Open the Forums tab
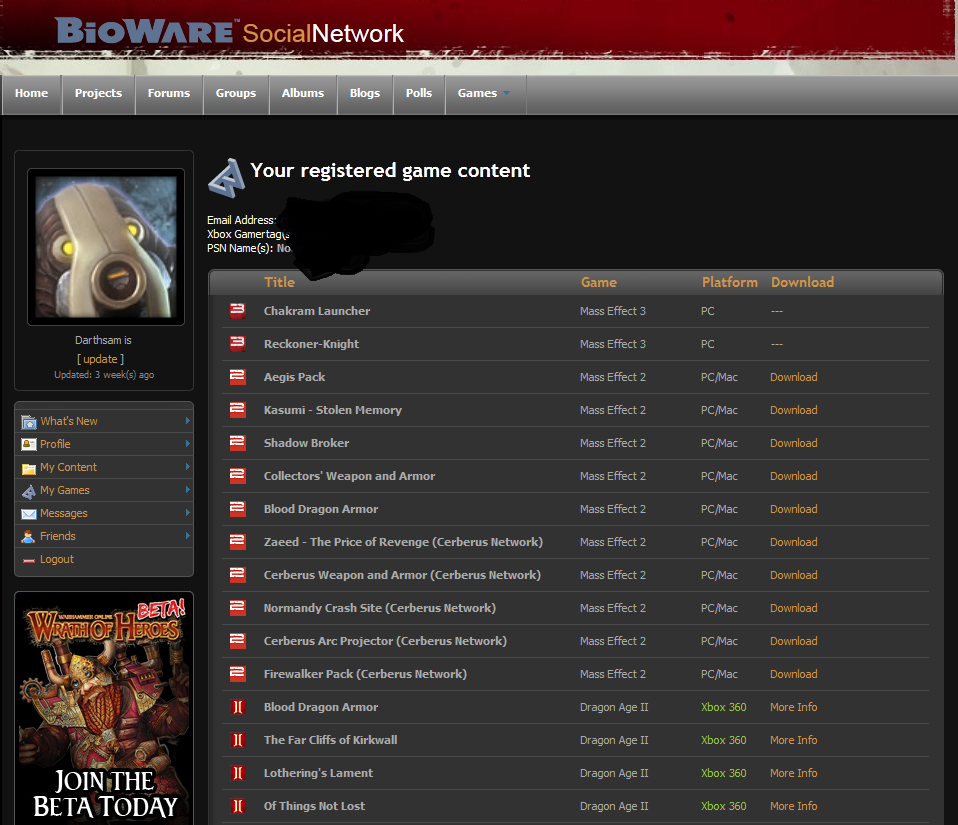Image resolution: width=958 pixels, height=825 pixels. 168,94
